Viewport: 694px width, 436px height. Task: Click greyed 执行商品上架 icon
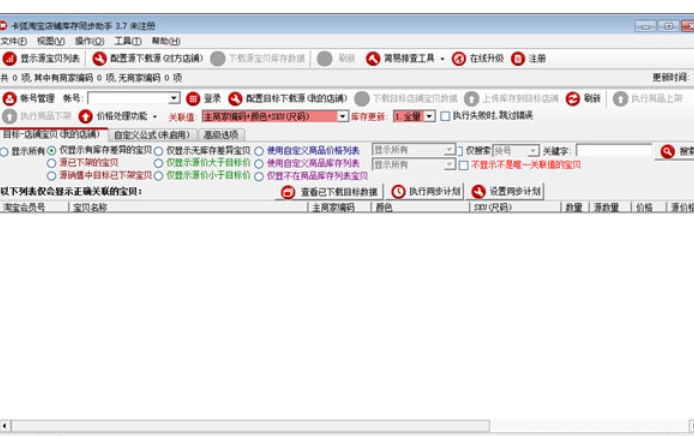point(621,98)
